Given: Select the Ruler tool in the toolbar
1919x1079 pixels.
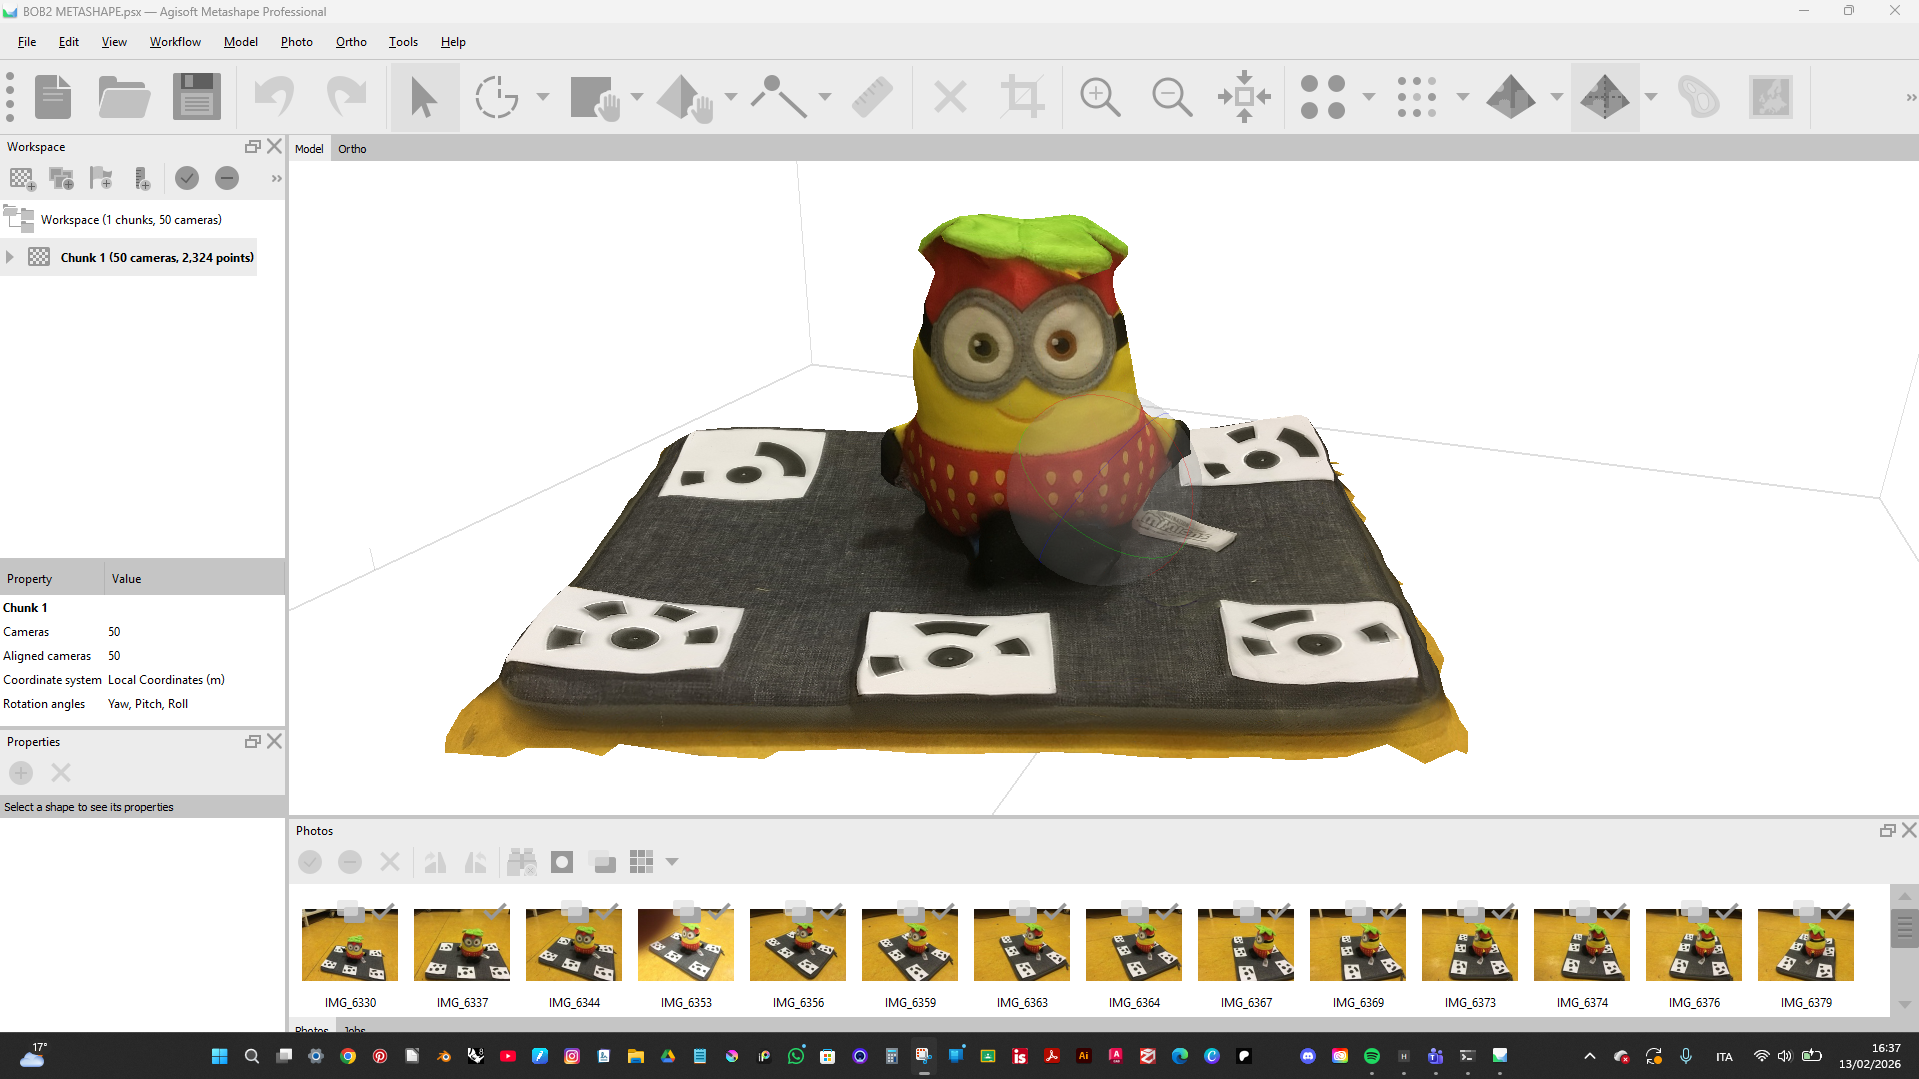Looking at the screenshot, I should tap(871, 96).
